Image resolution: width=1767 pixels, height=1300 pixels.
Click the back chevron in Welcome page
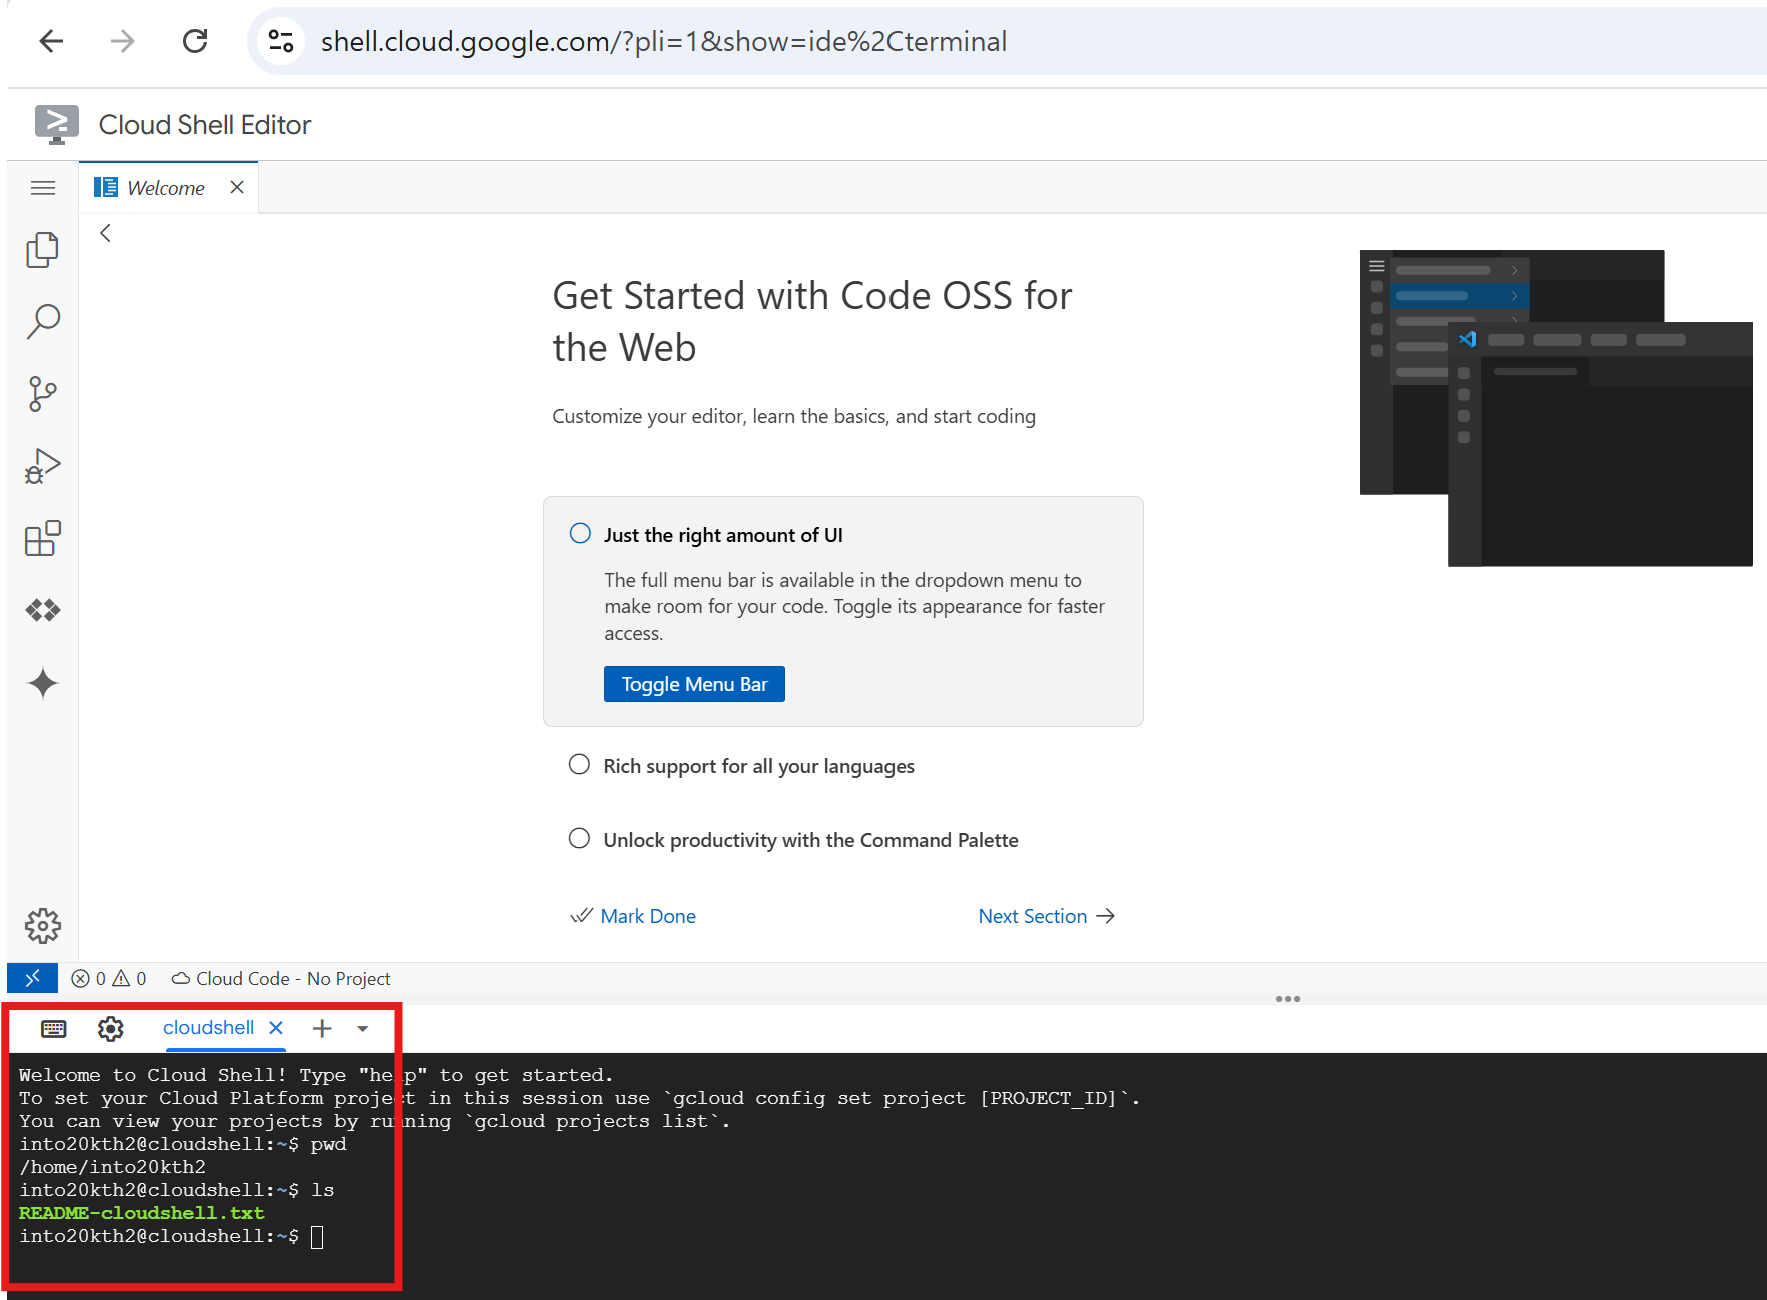pyautogui.click(x=105, y=233)
